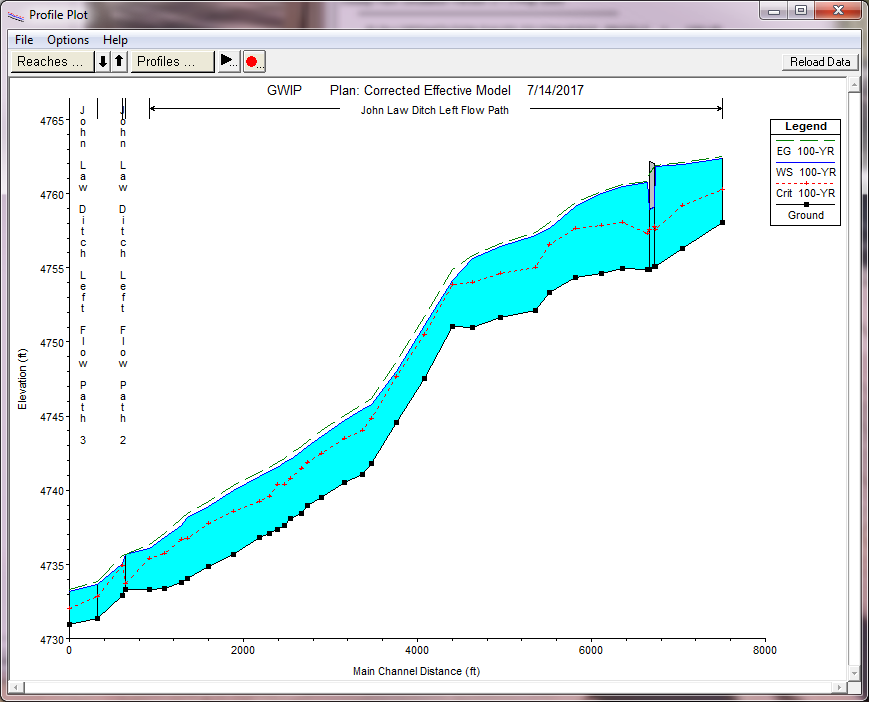Click the Main Channel Distance axis label
This screenshot has height=702, width=869.
click(416, 671)
